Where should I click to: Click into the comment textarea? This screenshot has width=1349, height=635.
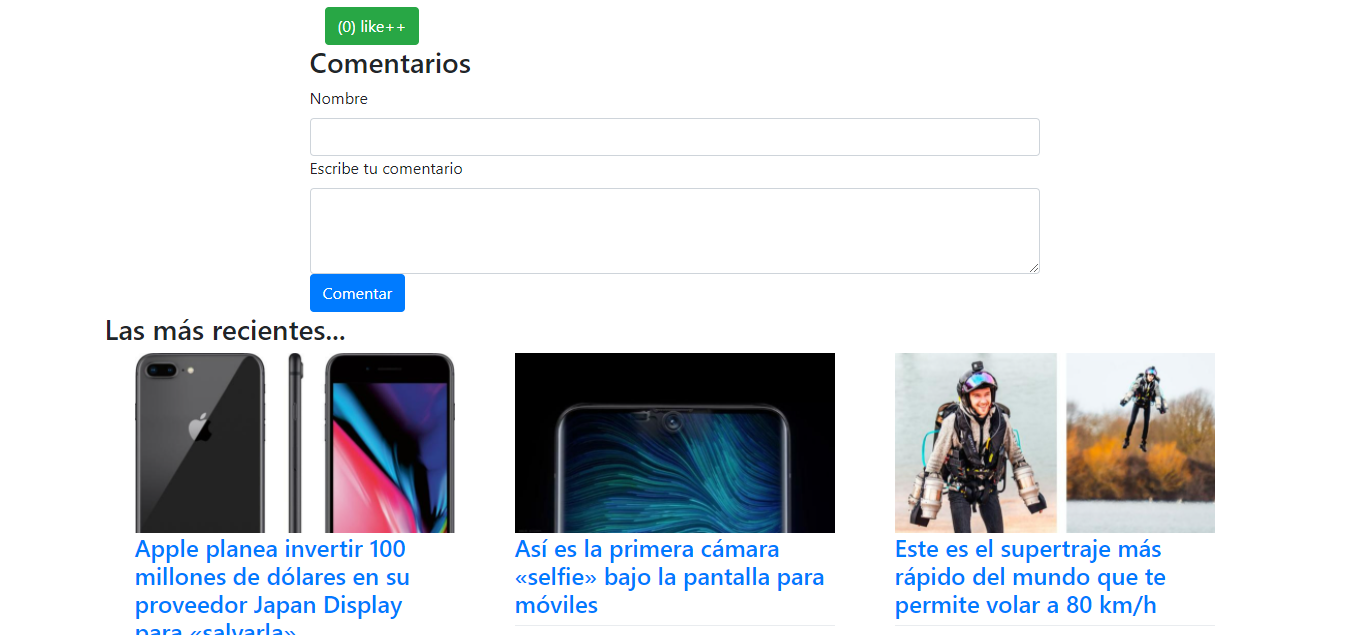[x=675, y=231]
